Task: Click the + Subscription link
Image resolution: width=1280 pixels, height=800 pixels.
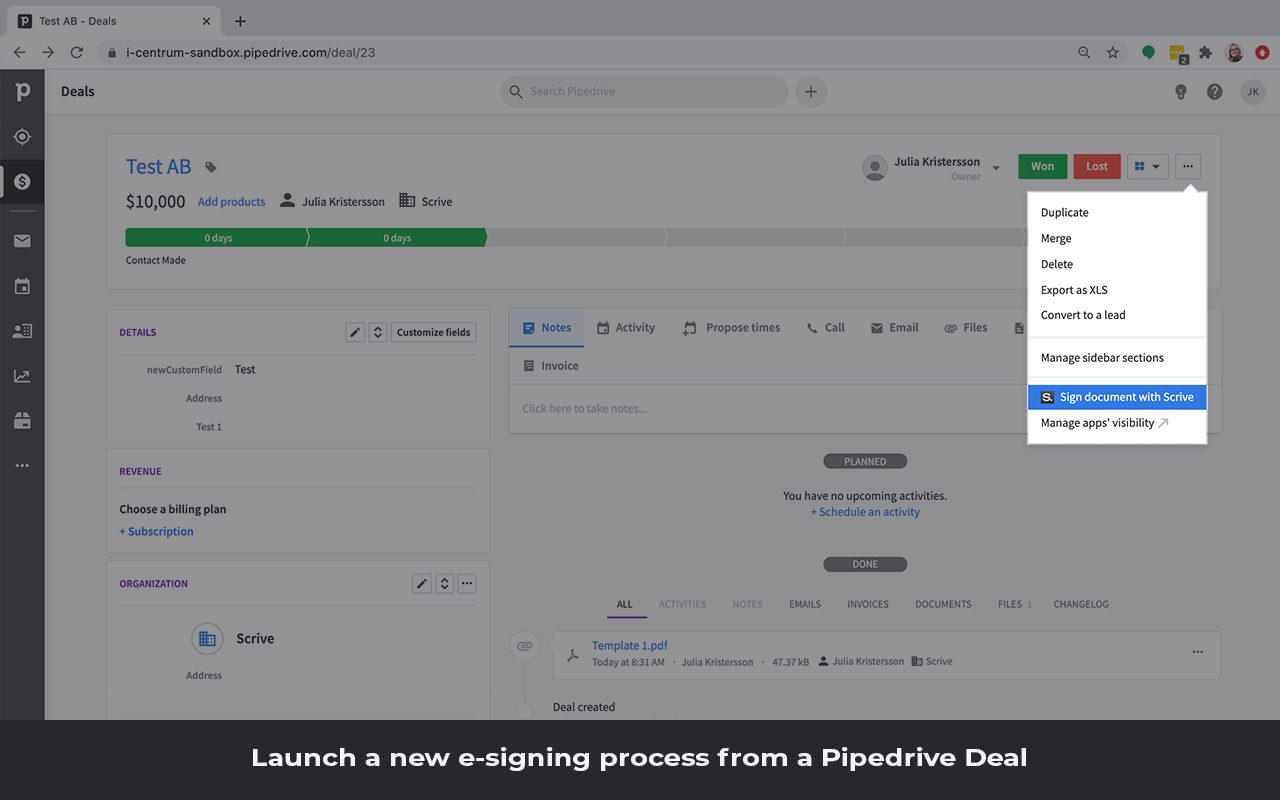Action: click(157, 532)
